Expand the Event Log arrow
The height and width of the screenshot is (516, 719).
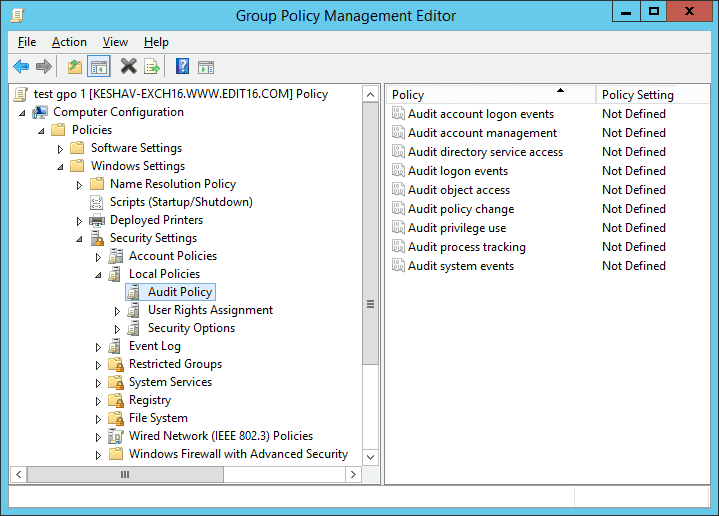(98, 347)
